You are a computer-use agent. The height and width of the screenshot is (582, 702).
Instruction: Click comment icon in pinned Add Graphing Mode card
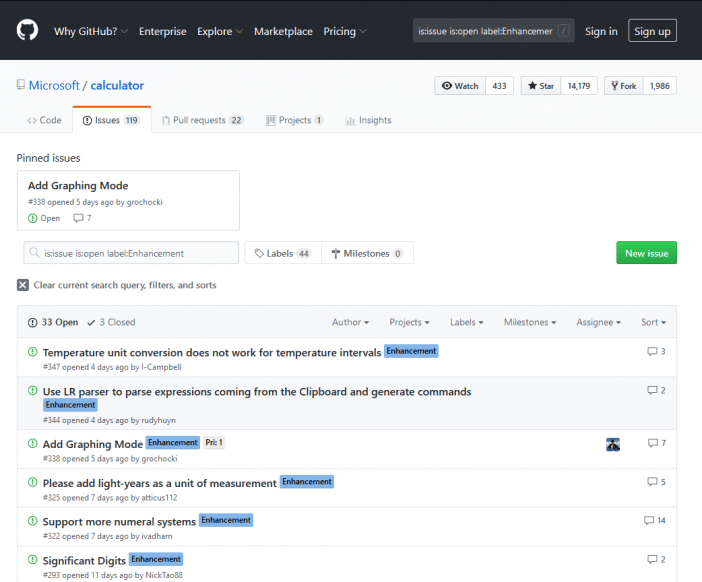(x=78, y=218)
